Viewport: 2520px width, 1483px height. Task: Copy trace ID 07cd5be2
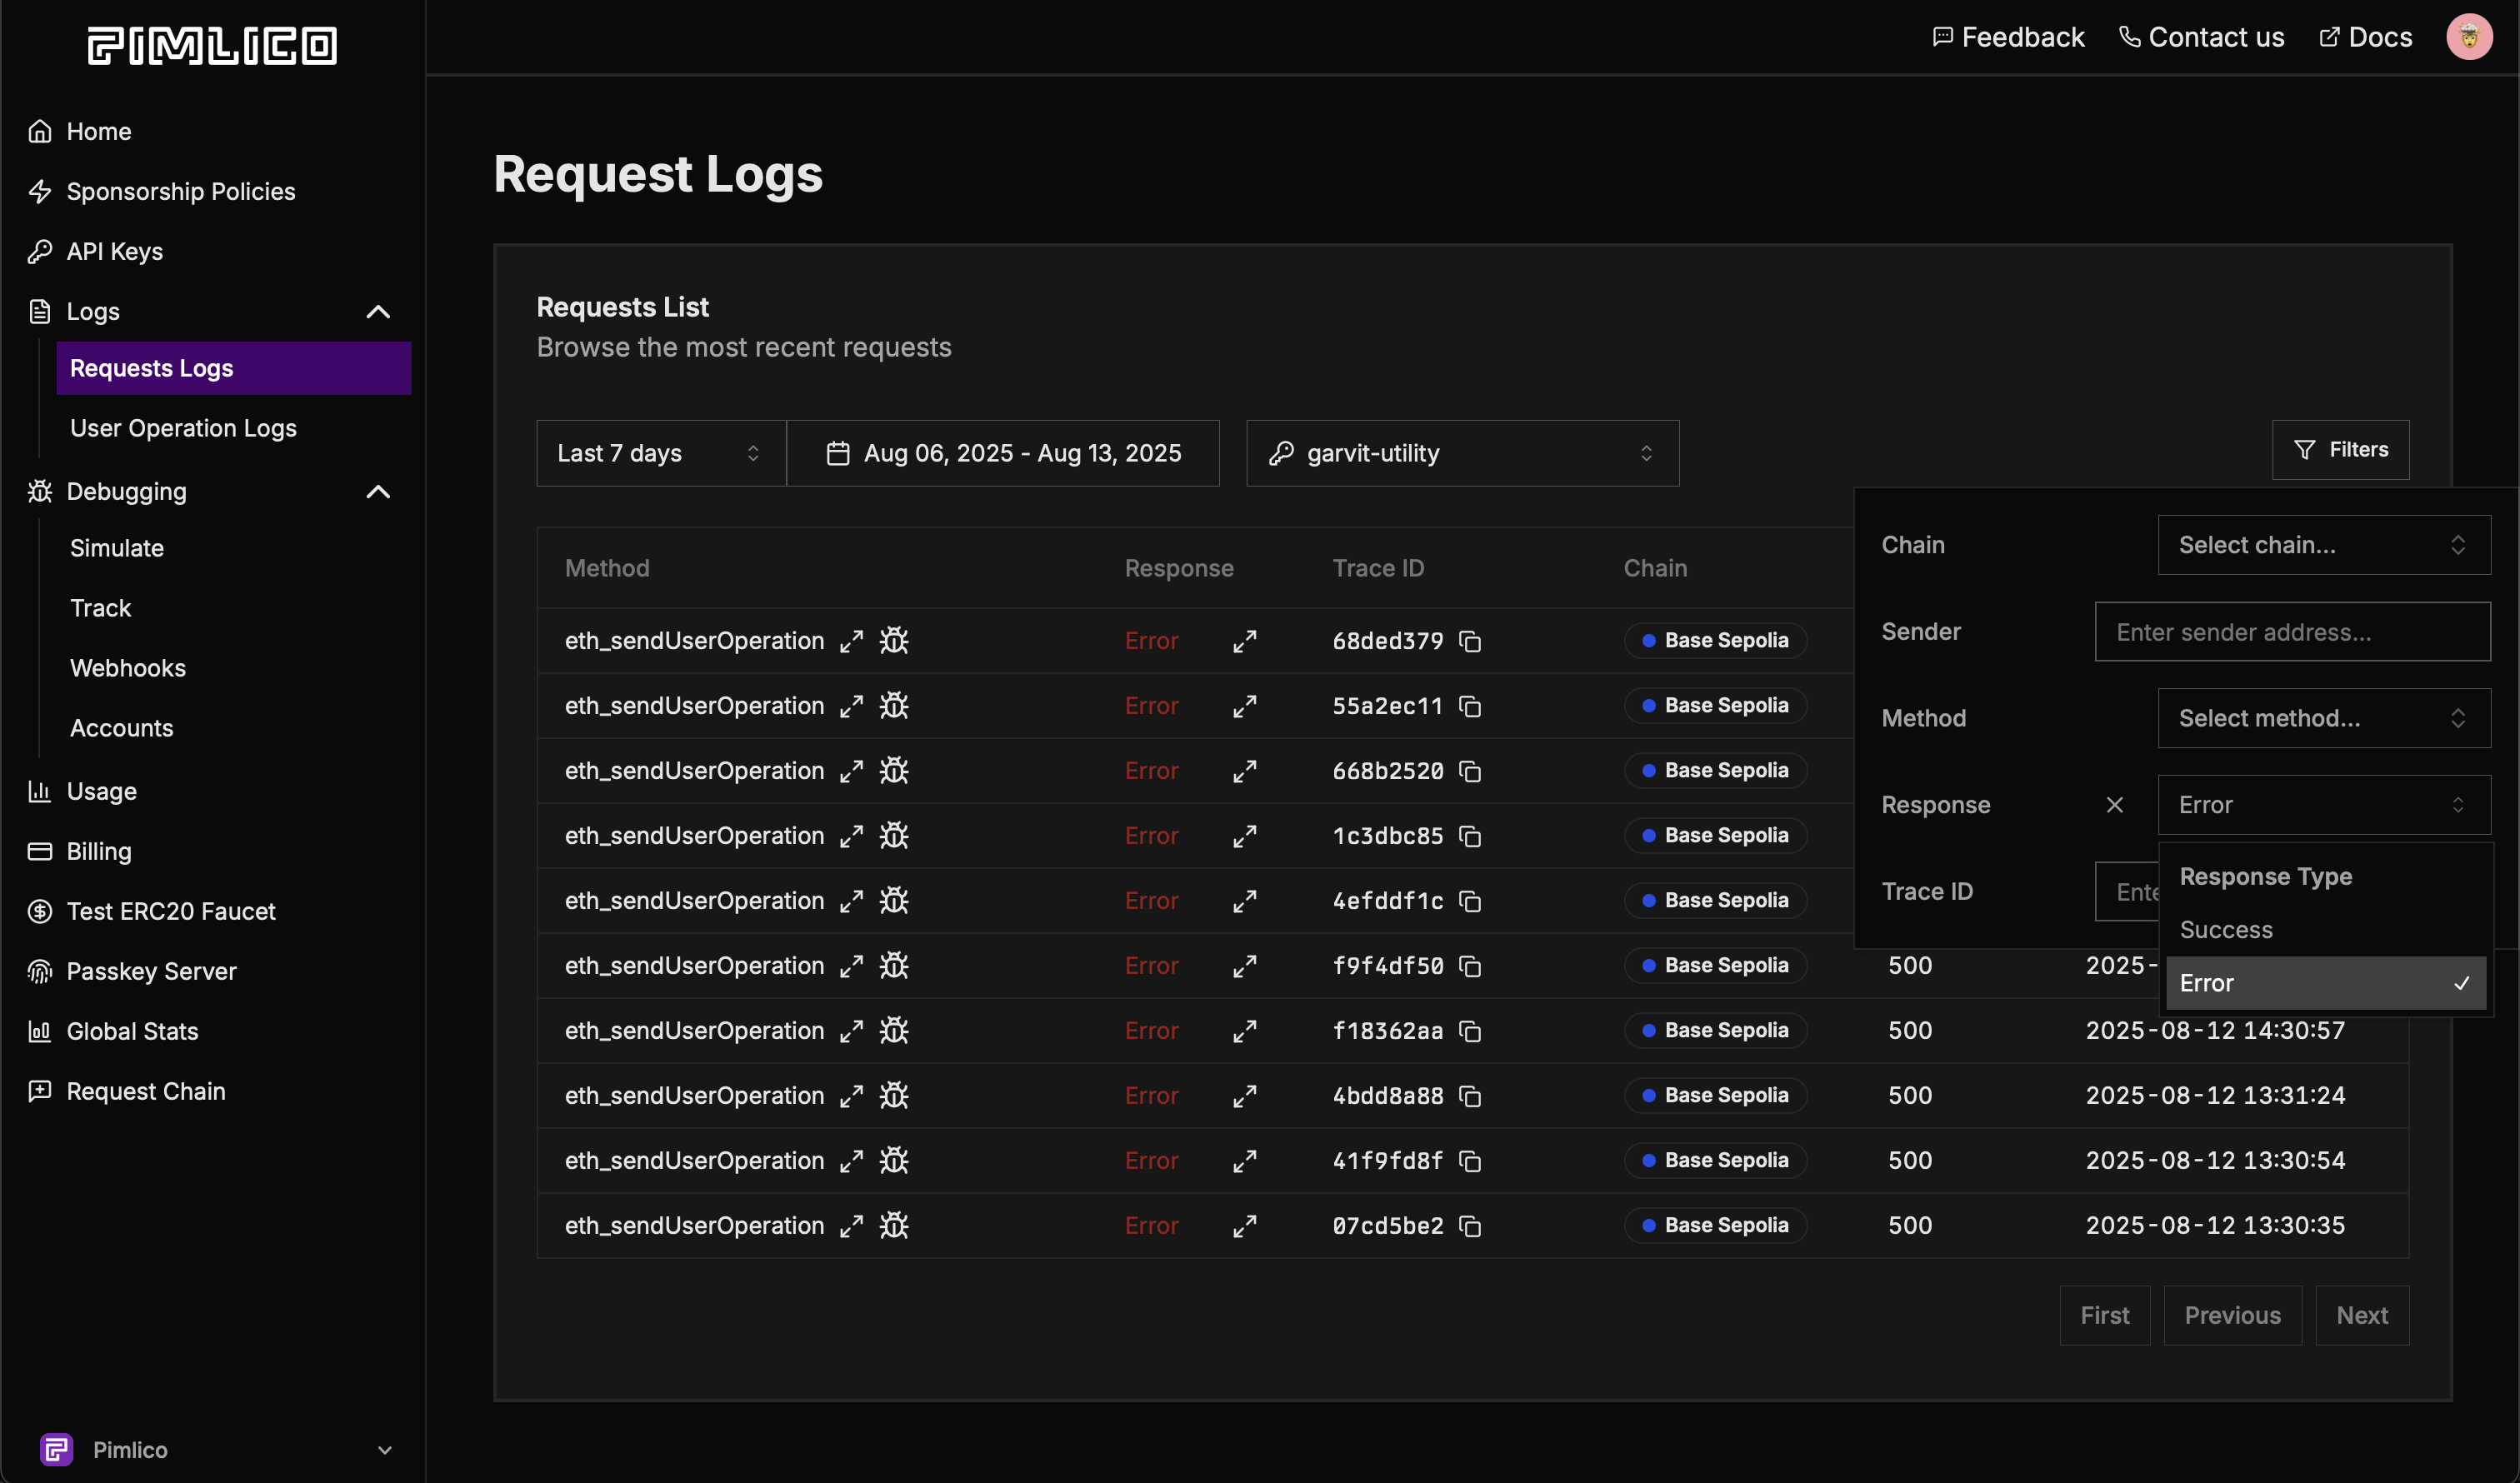click(x=1470, y=1226)
